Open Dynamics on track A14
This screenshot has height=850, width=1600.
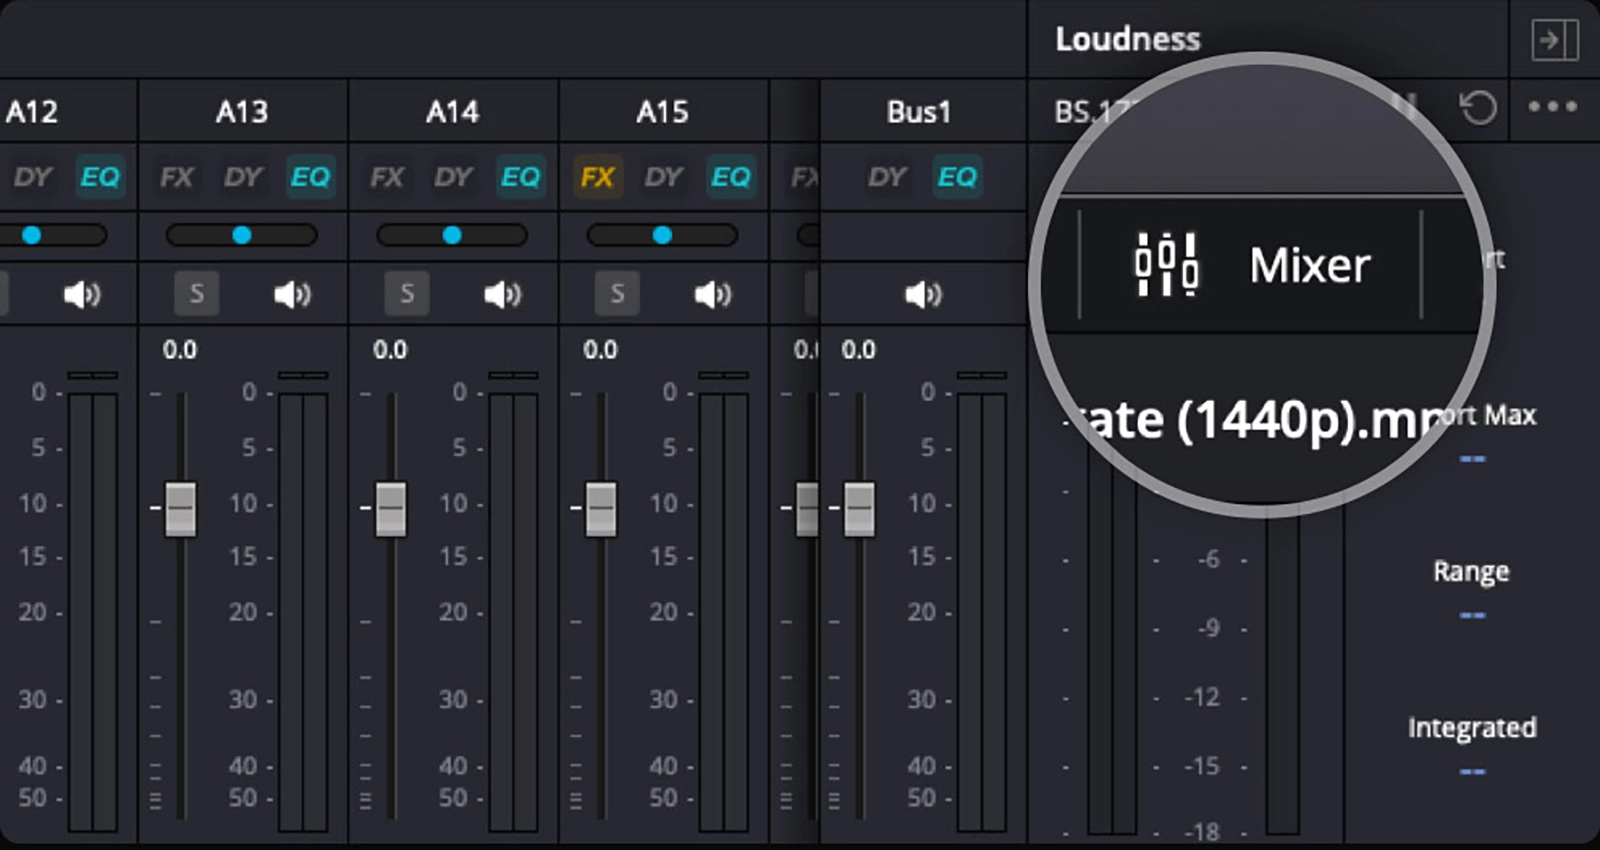pyautogui.click(x=452, y=178)
